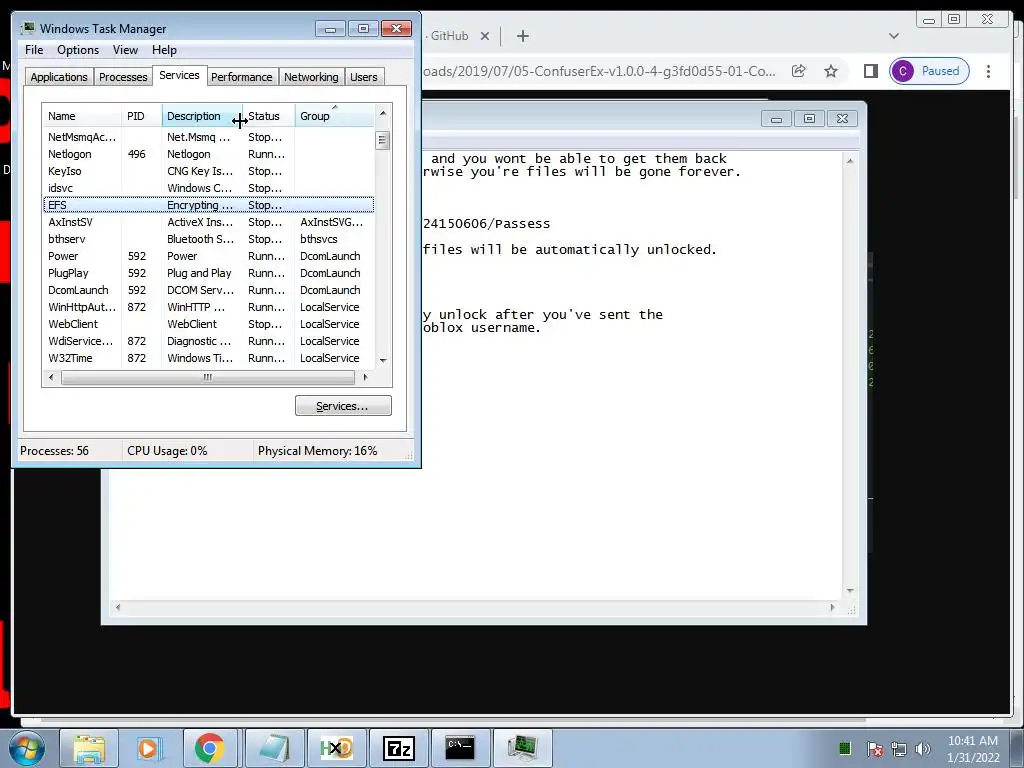Viewport: 1024px width, 768px height.
Task: Select the idsvc service row
Action: (208, 188)
